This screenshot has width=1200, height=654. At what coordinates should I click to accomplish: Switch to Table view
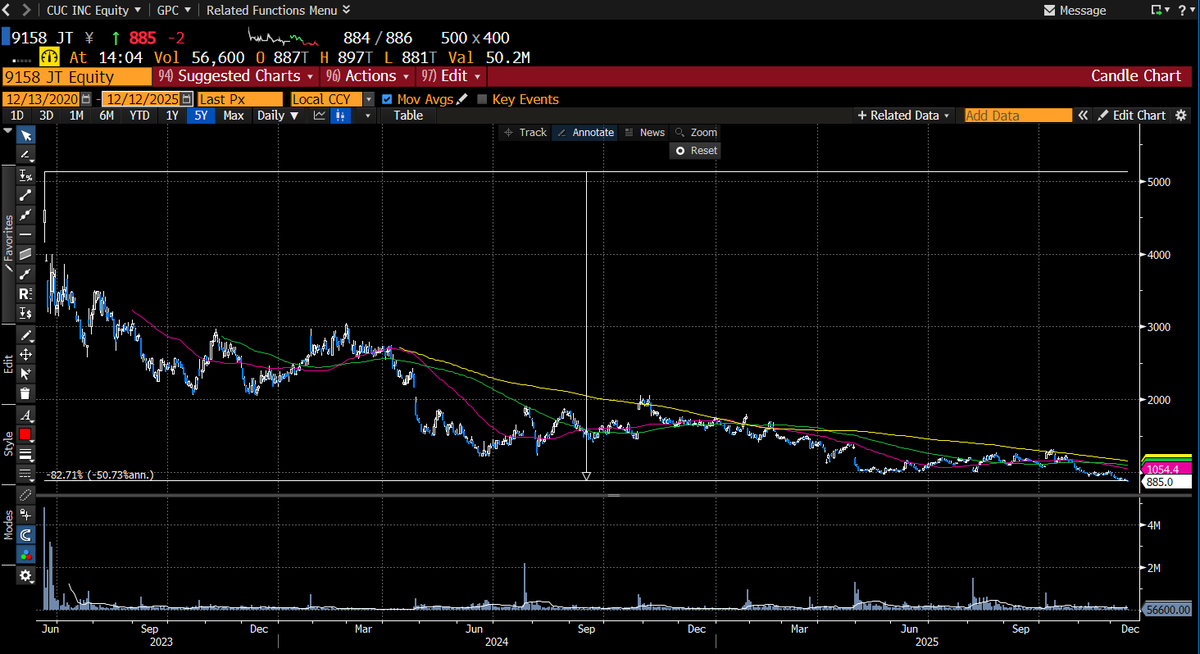(408, 115)
